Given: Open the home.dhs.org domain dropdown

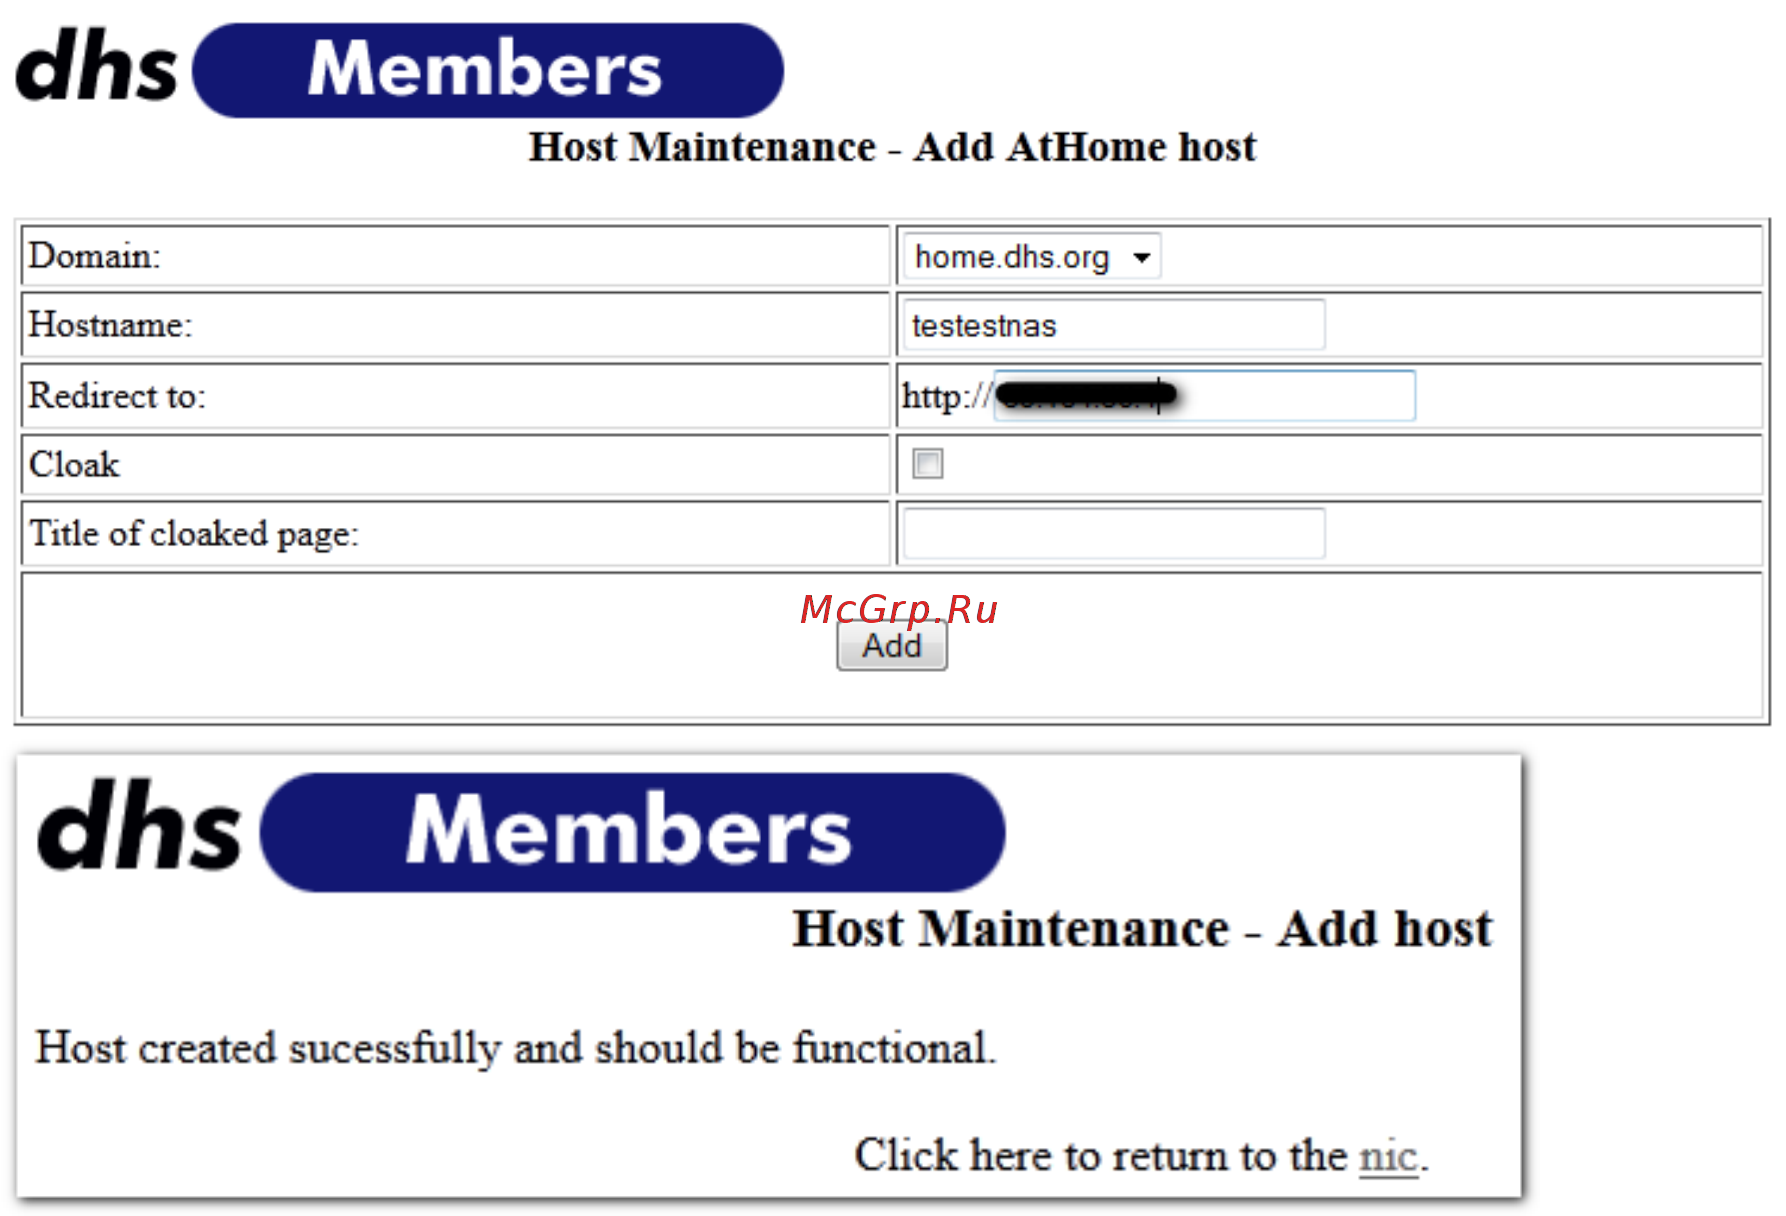Looking at the screenshot, I should (1031, 257).
